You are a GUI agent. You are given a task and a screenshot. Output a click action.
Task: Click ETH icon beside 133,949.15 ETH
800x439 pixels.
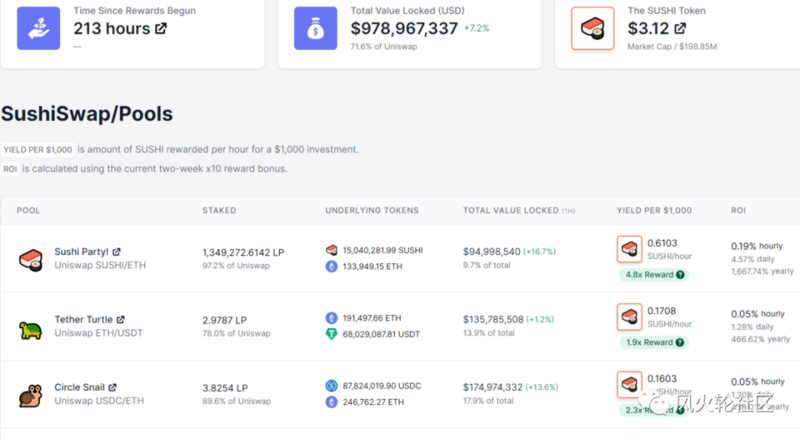coord(332,266)
